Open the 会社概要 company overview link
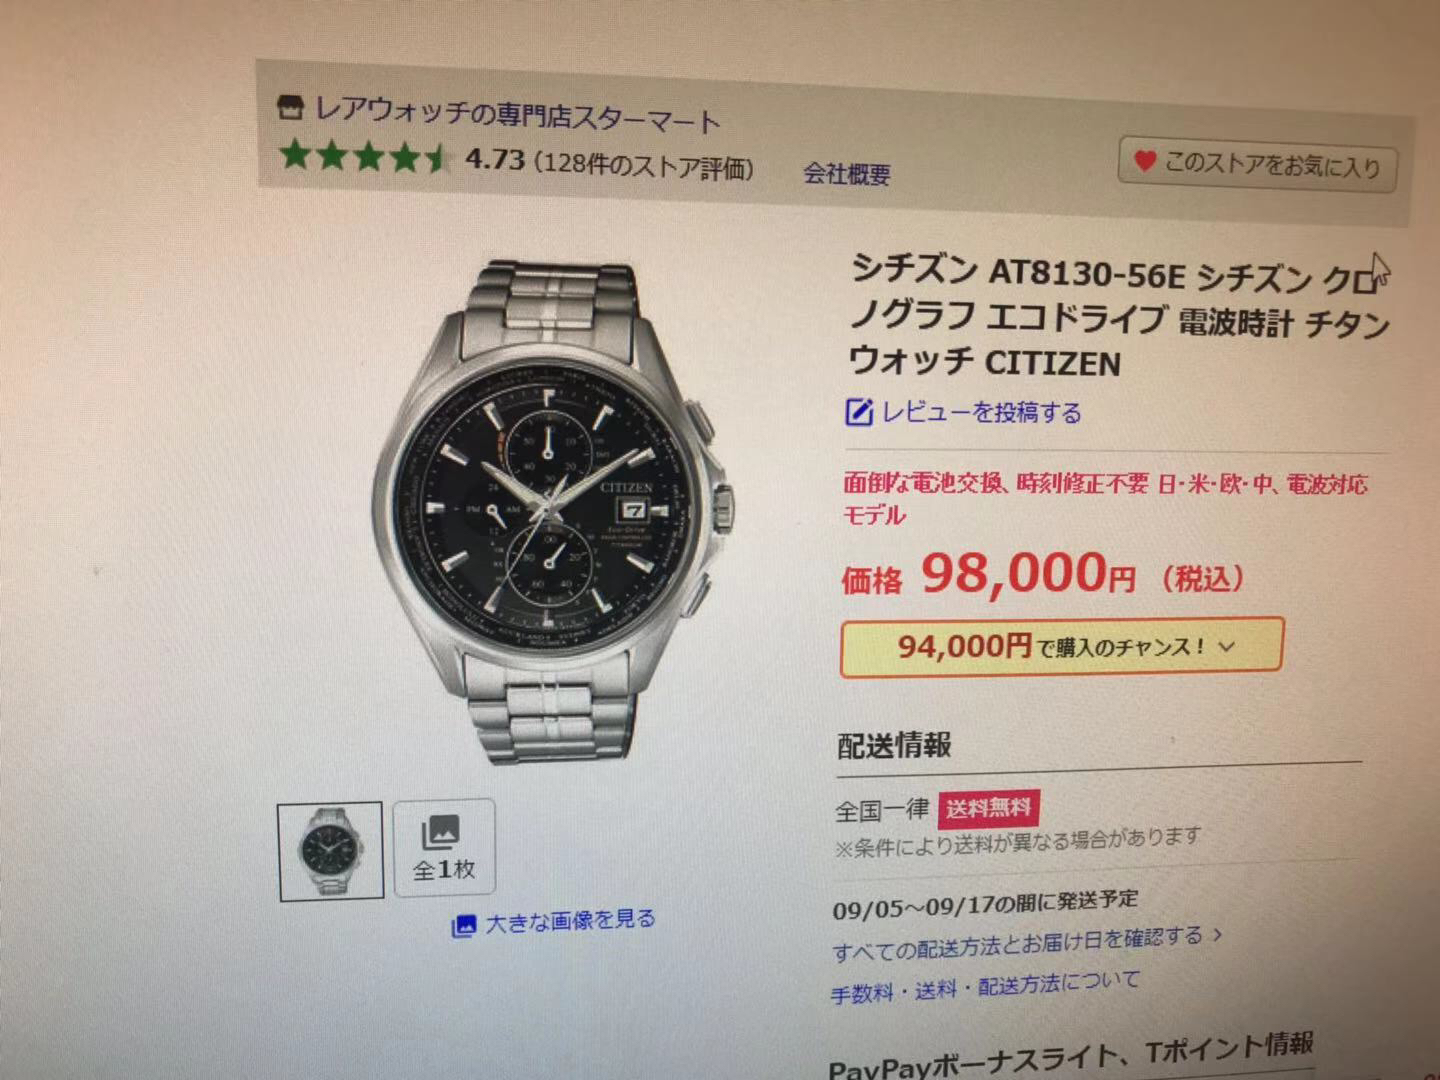The height and width of the screenshot is (1080, 1440). click(847, 174)
